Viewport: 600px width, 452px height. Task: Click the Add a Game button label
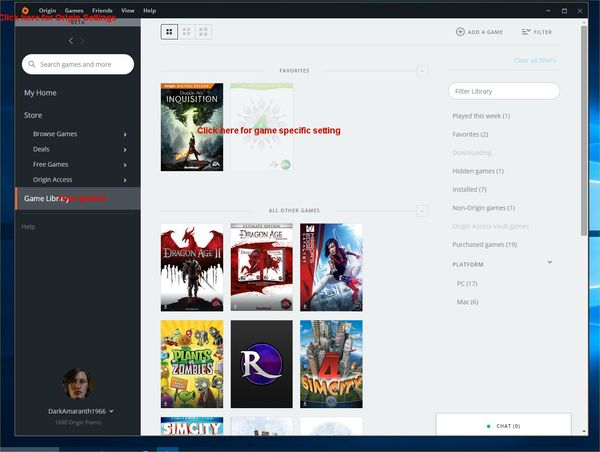coord(485,32)
